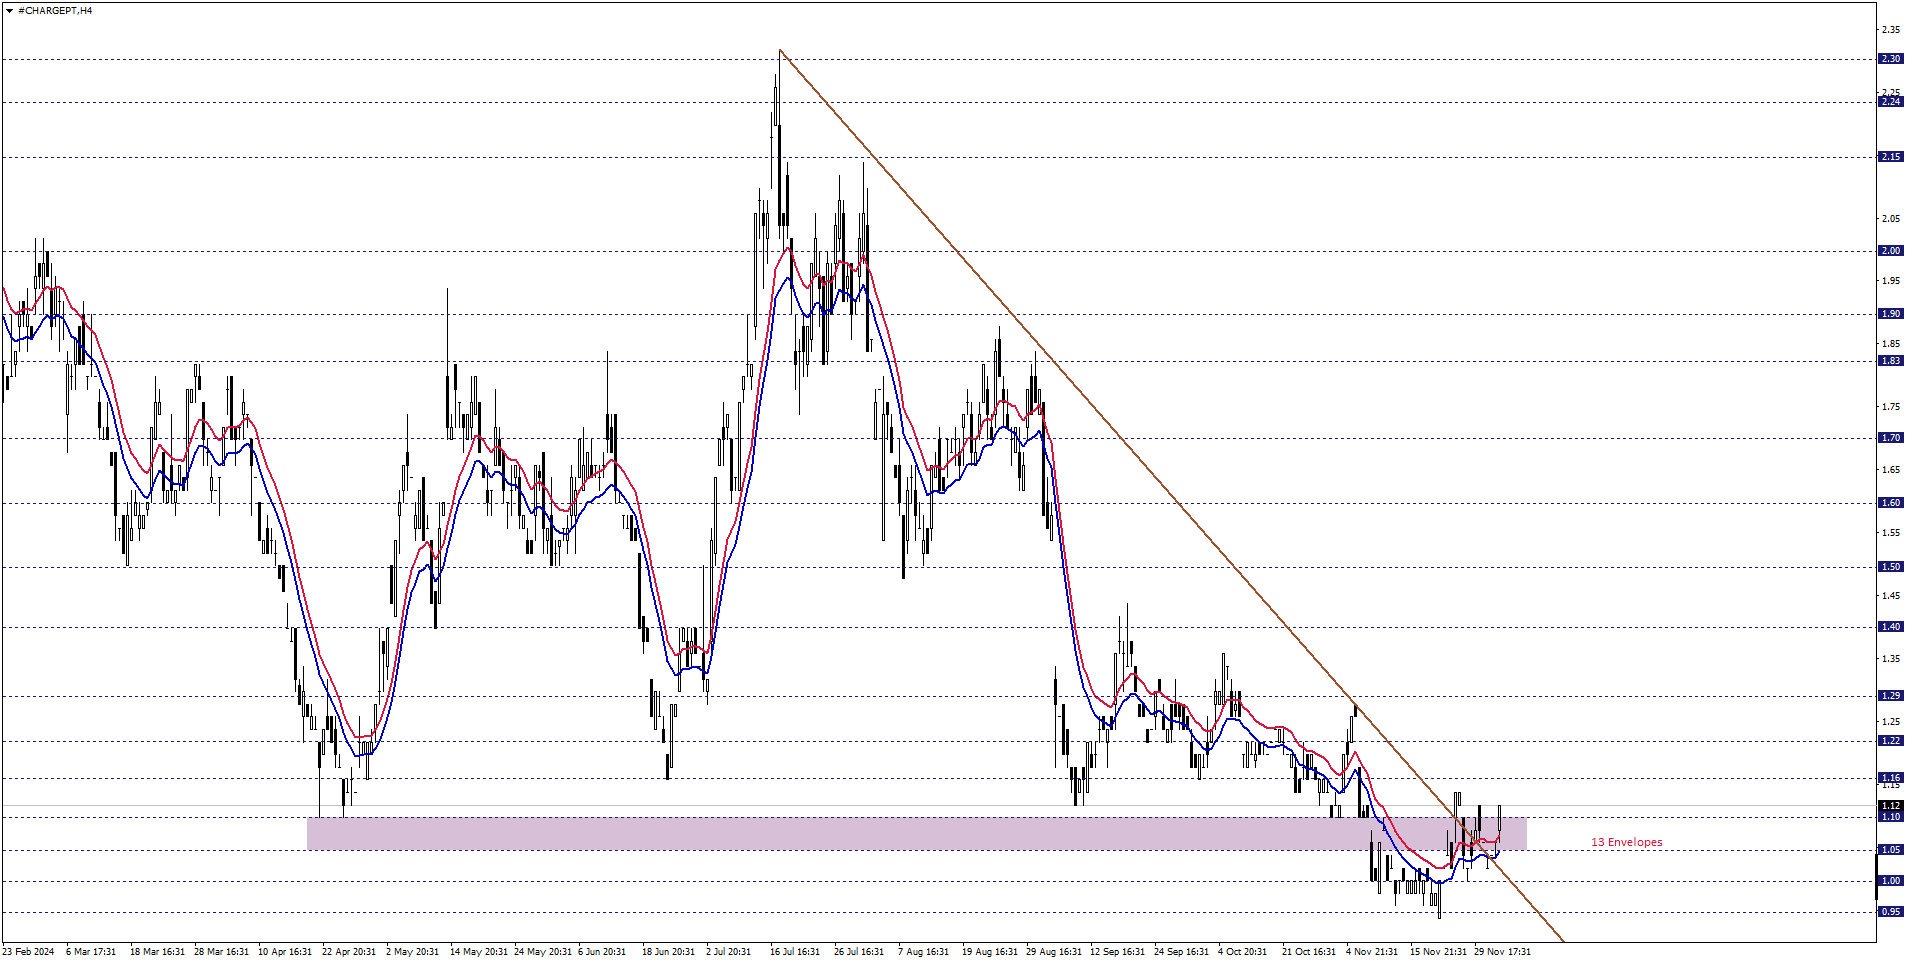Click the 1.05 price level label
This screenshot has width=1916, height=963.
pos(1890,850)
